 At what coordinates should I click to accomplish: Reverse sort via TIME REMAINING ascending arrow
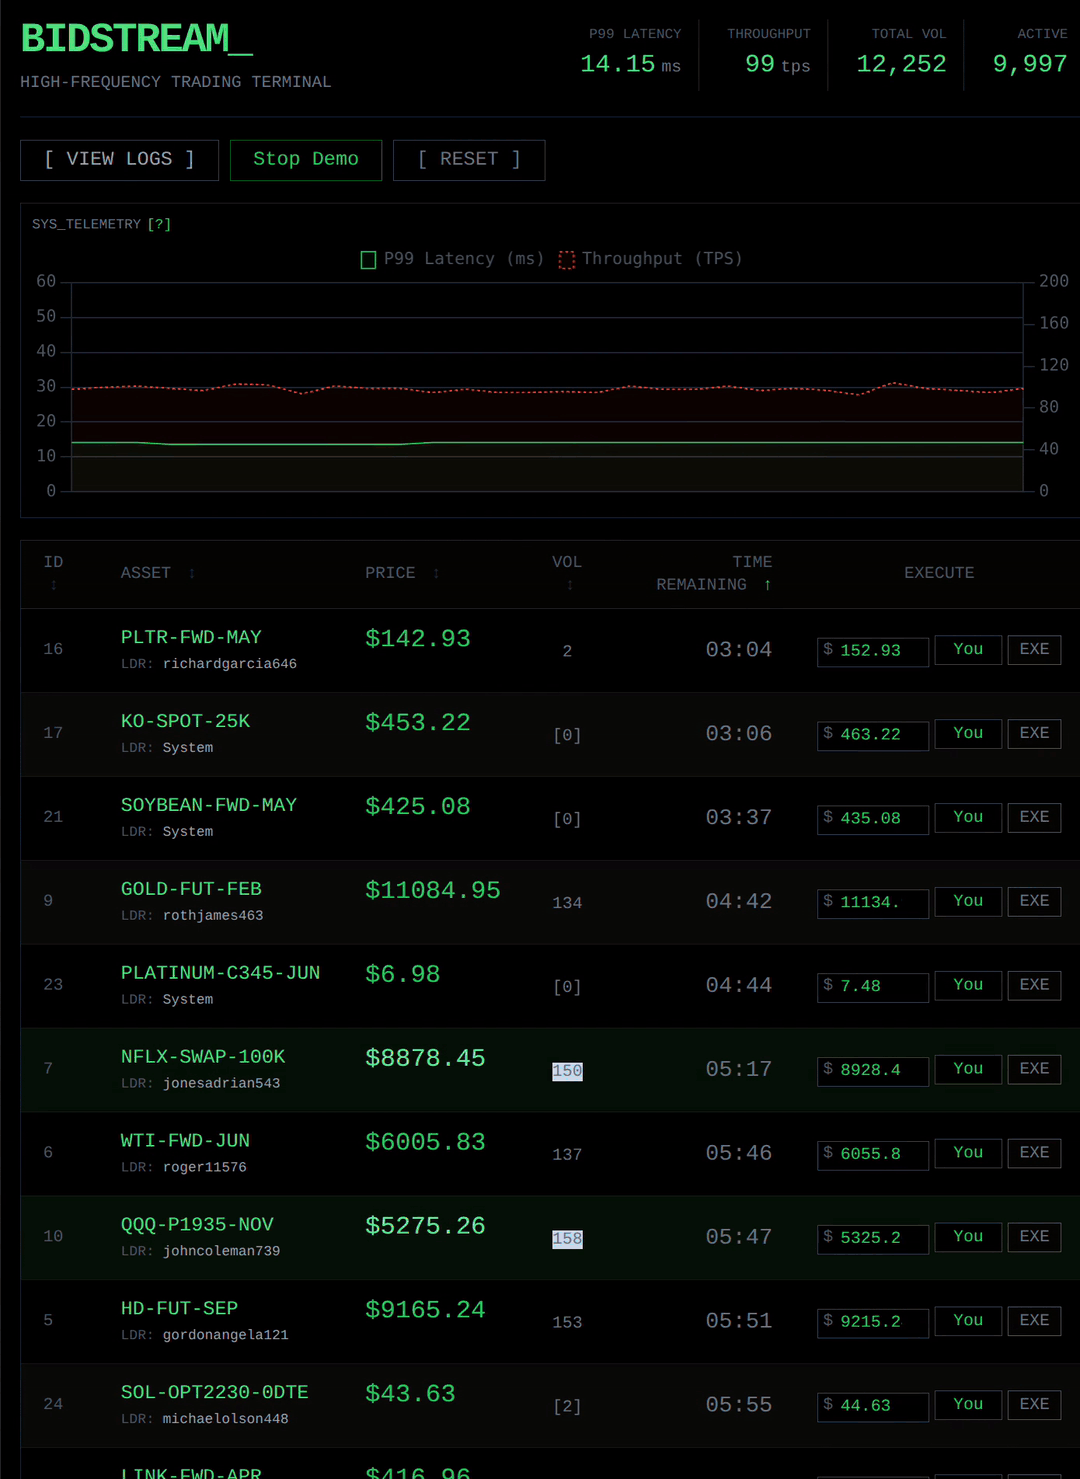(767, 584)
